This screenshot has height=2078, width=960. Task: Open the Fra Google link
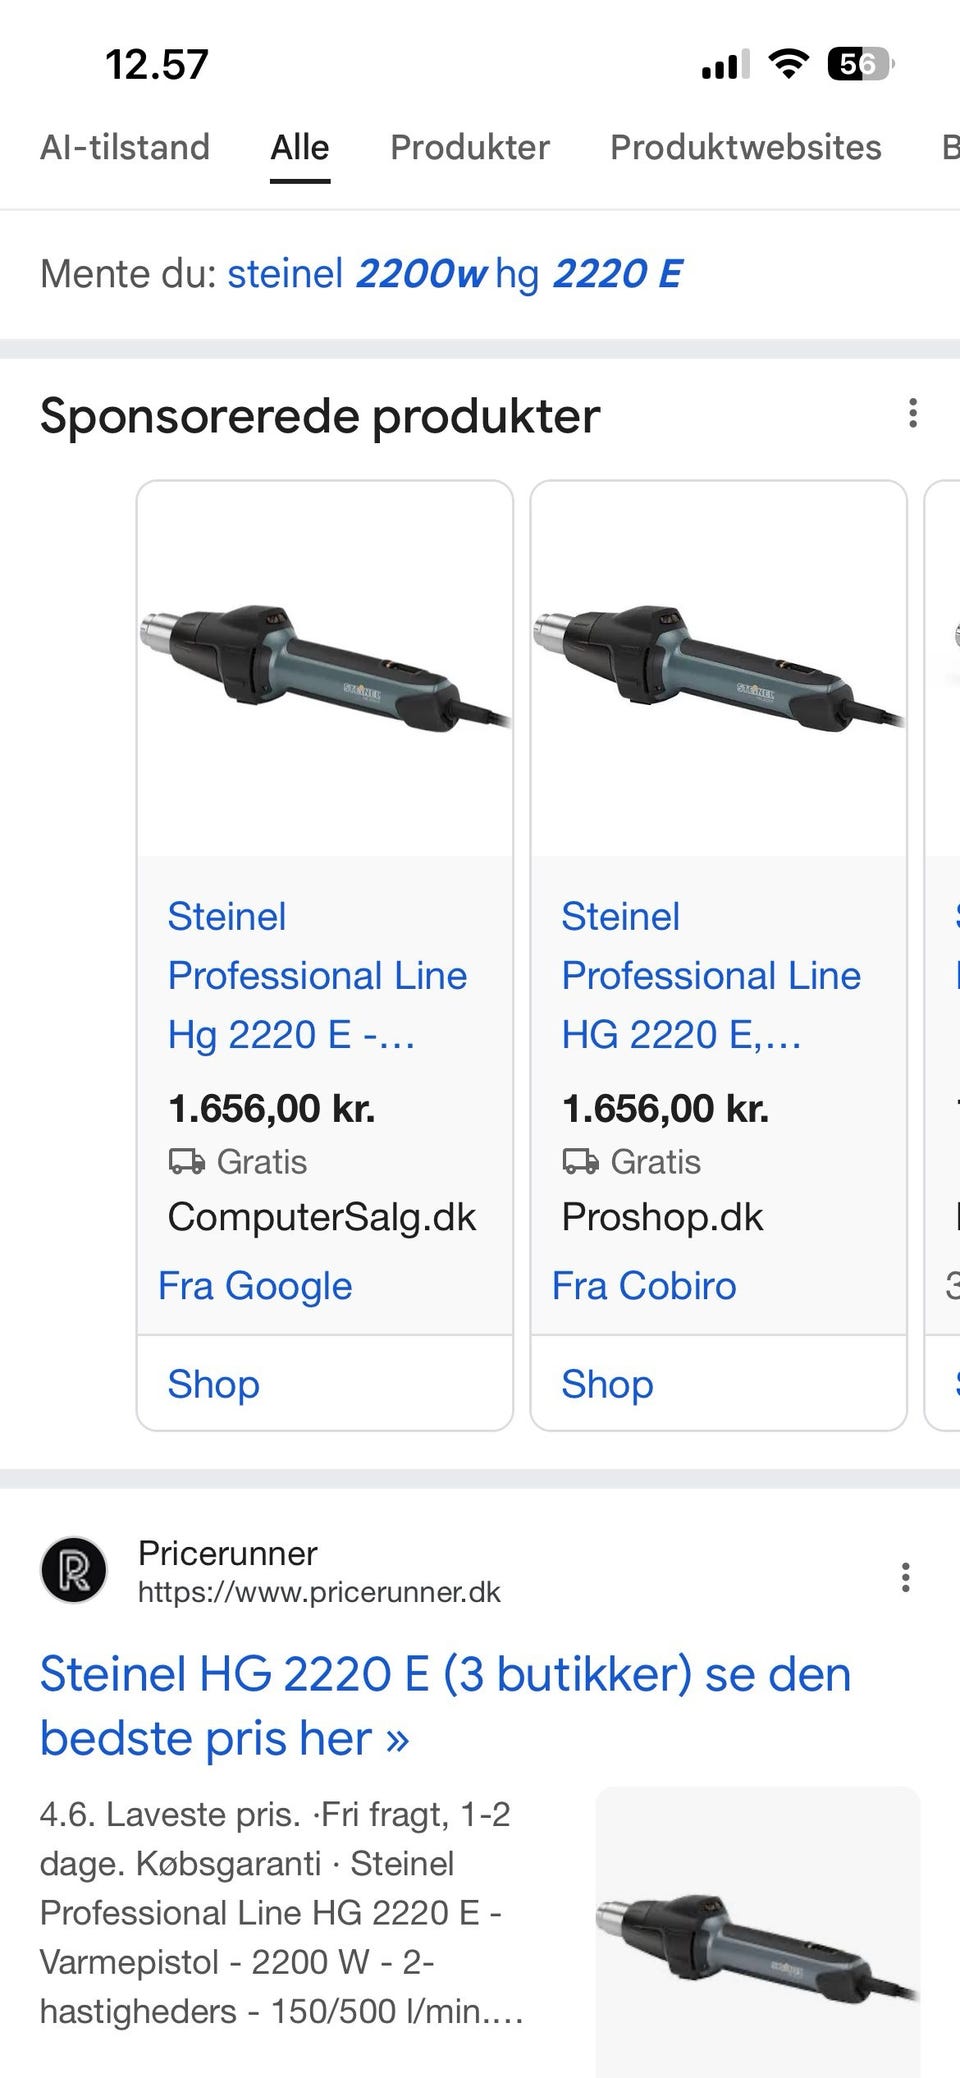255,1286
